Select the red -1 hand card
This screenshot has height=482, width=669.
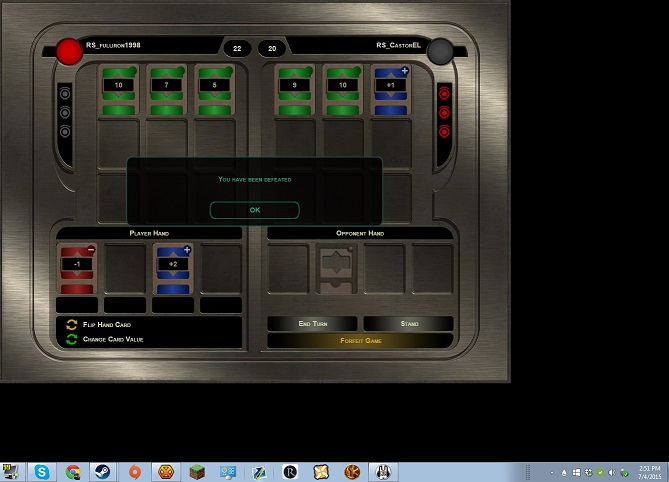(x=77, y=267)
